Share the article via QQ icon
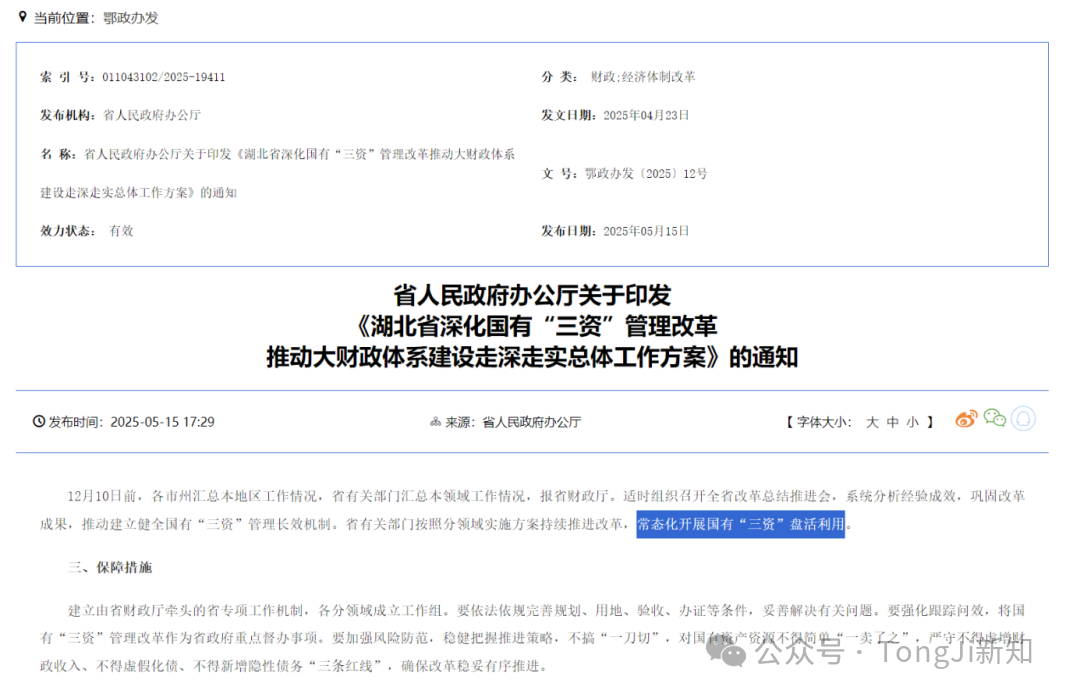1067x694 pixels. pyautogui.click(x=1023, y=419)
